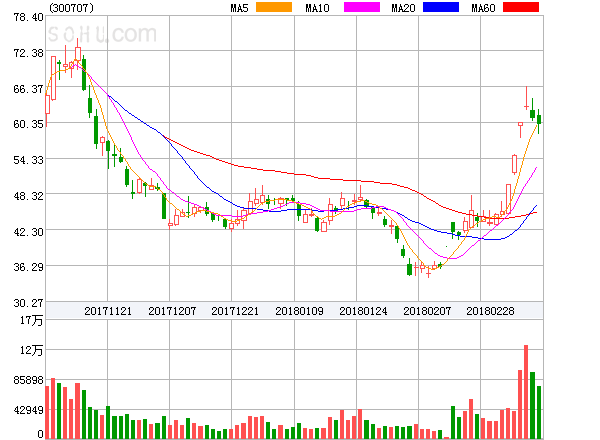This screenshot has height=440, width=600.
Task: Click the 12万 volume axis label
Action: (x=31, y=350)
